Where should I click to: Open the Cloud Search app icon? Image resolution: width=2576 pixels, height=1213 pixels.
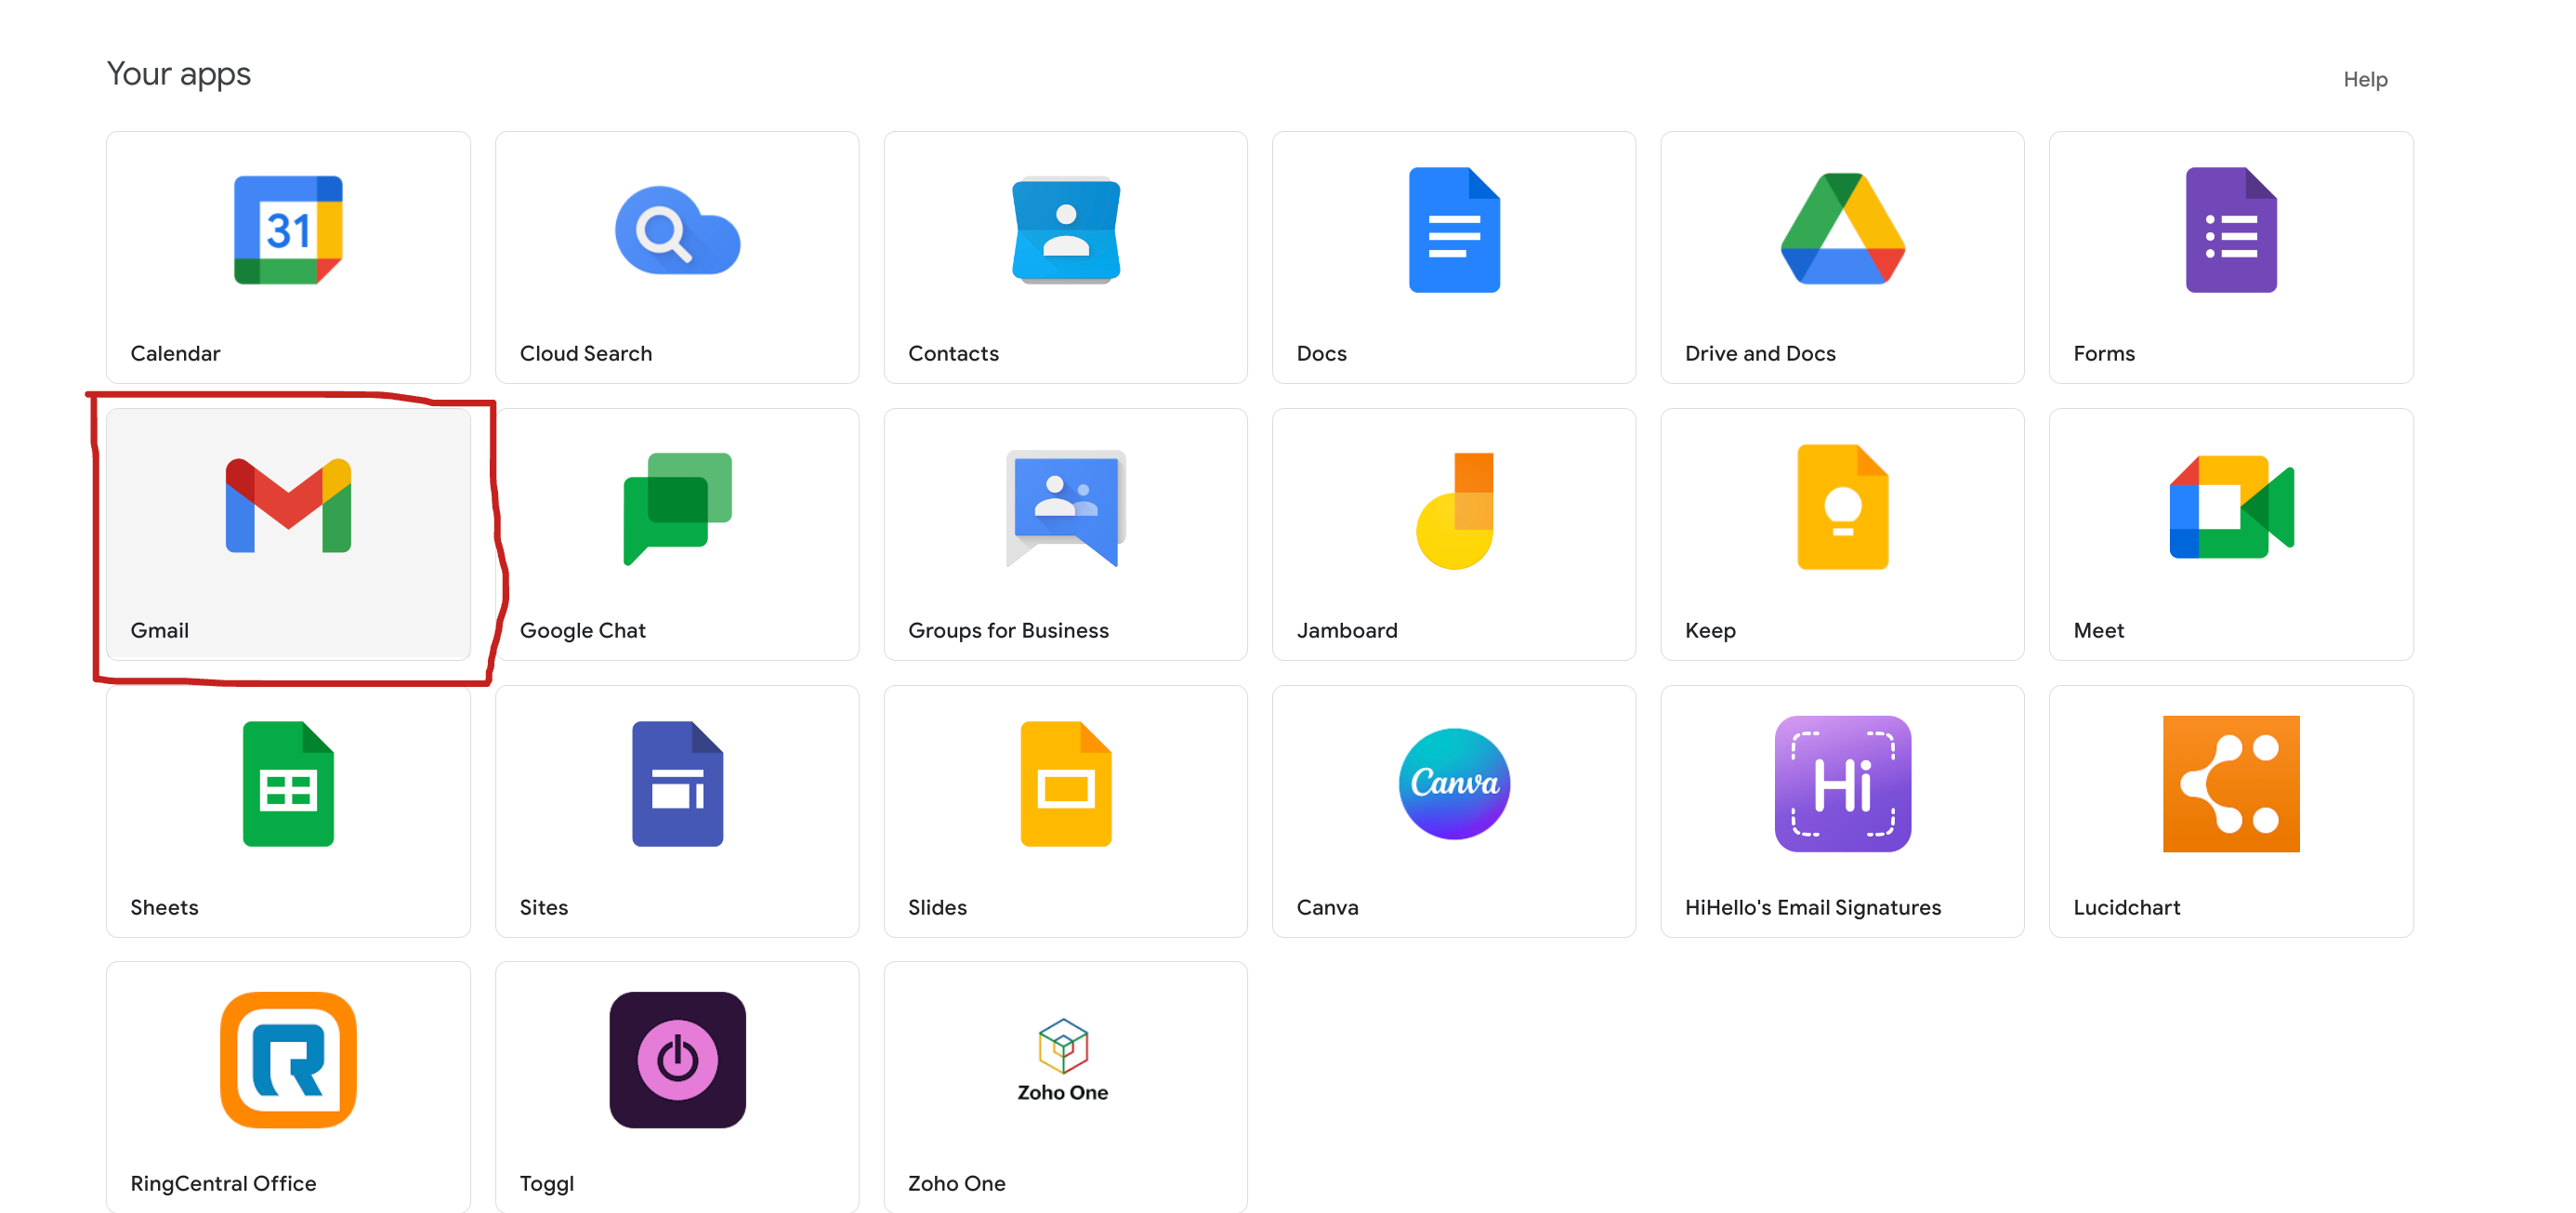coord(677,231)
